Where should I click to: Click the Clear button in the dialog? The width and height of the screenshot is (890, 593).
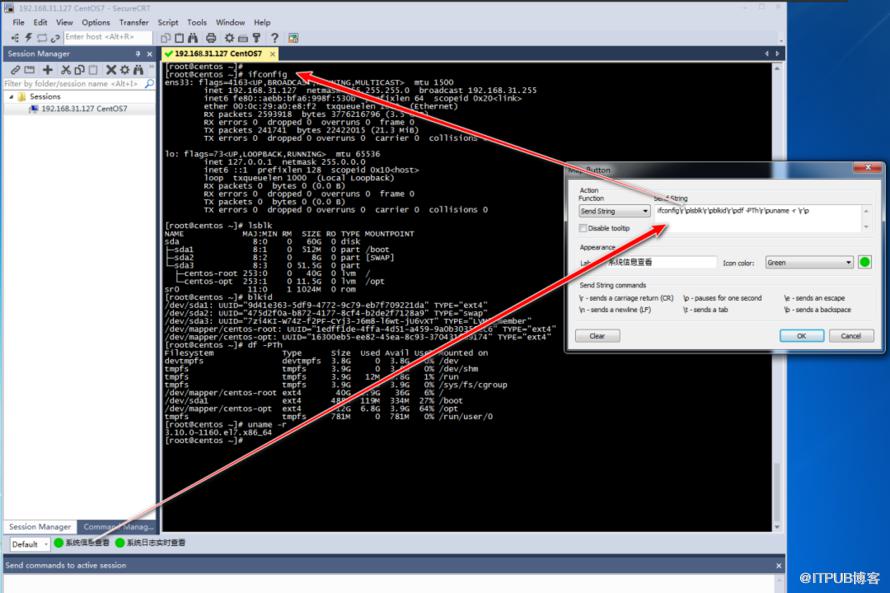click(597, 336)
